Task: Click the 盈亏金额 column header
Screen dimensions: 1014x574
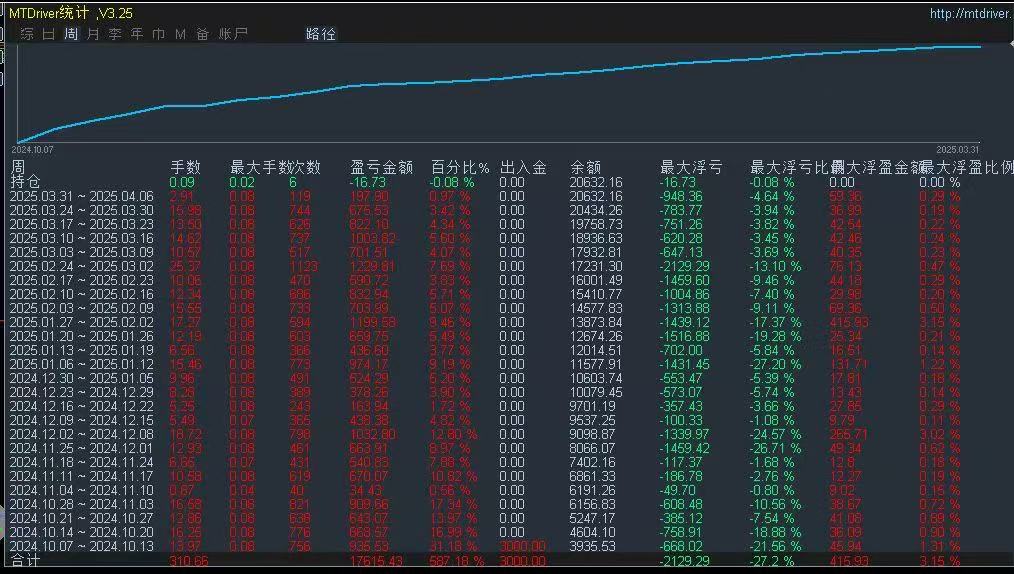Action: pos(382,167)
